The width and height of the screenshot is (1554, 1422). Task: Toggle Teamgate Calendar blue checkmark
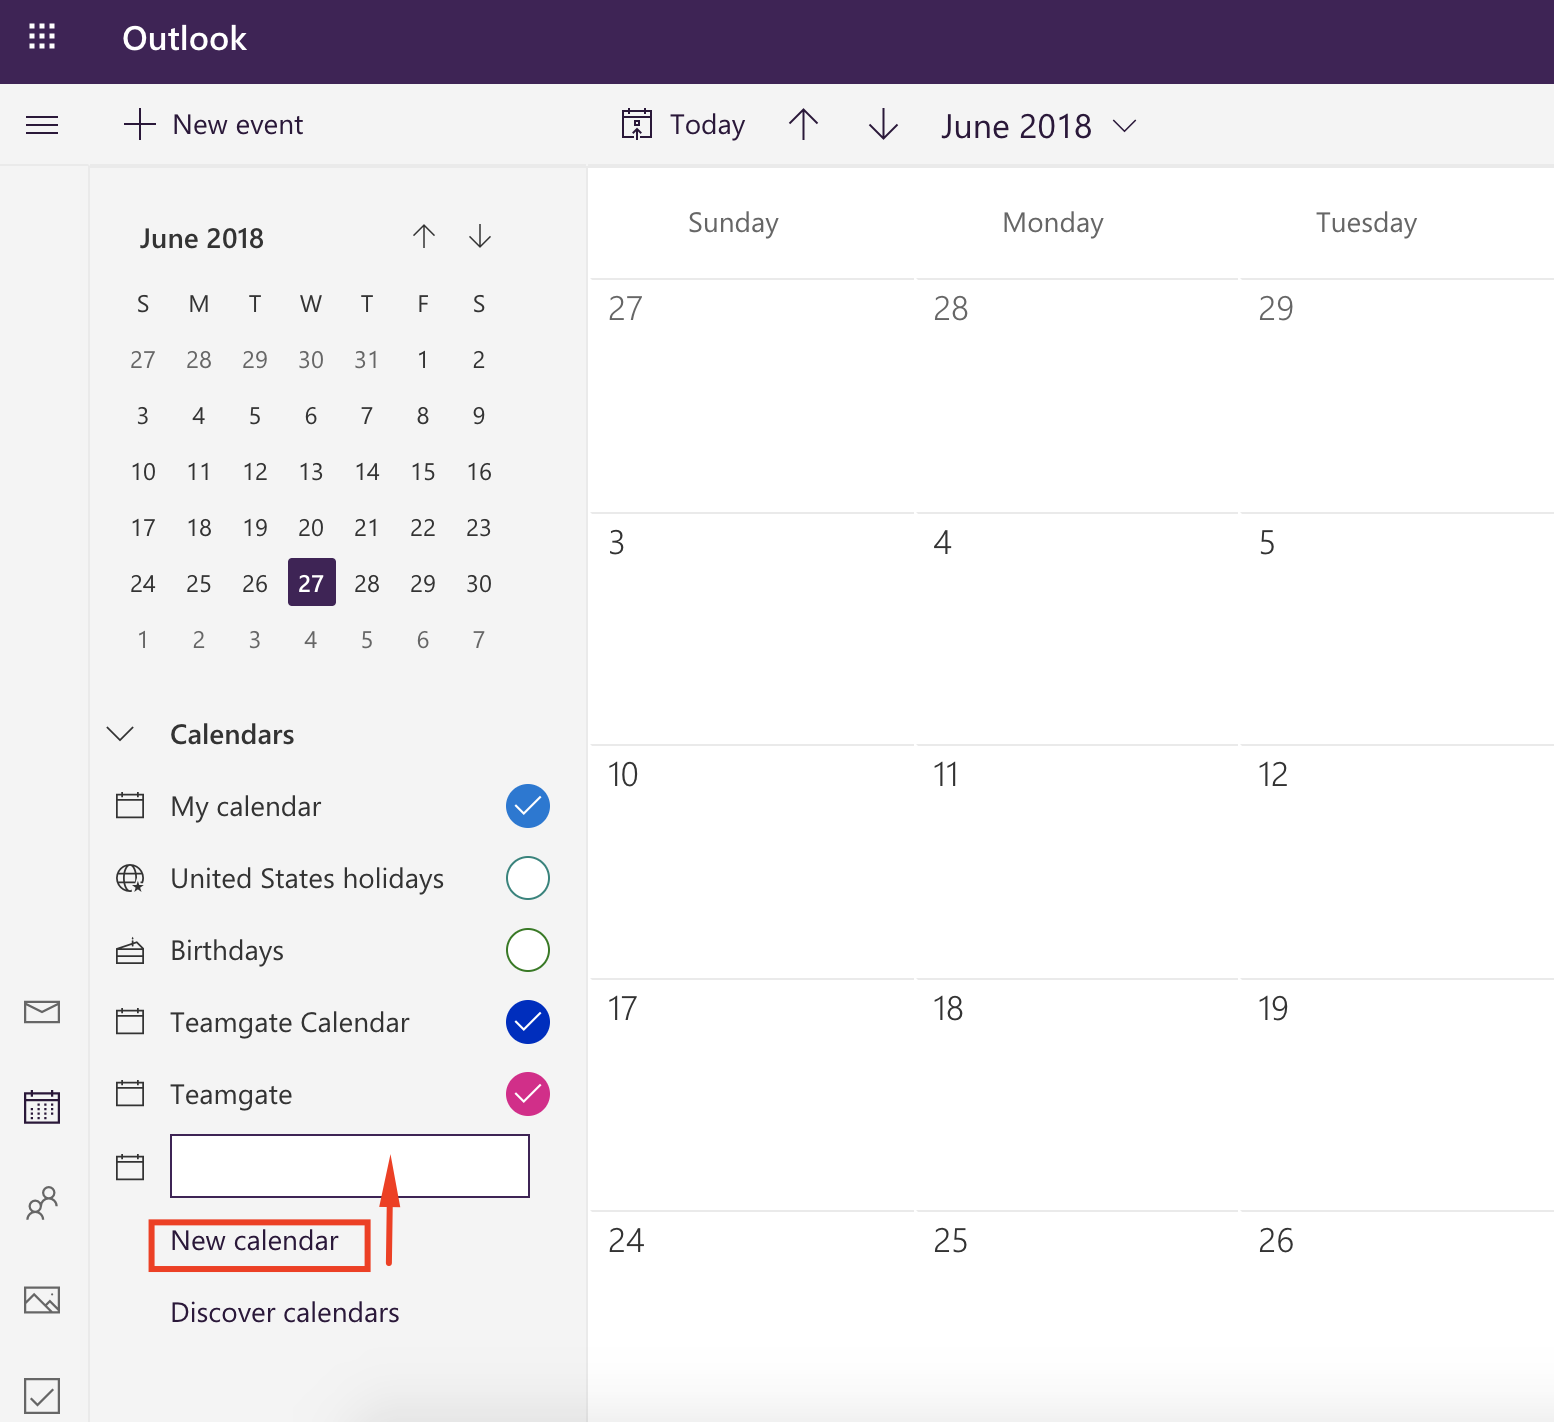pos(528,1022)
